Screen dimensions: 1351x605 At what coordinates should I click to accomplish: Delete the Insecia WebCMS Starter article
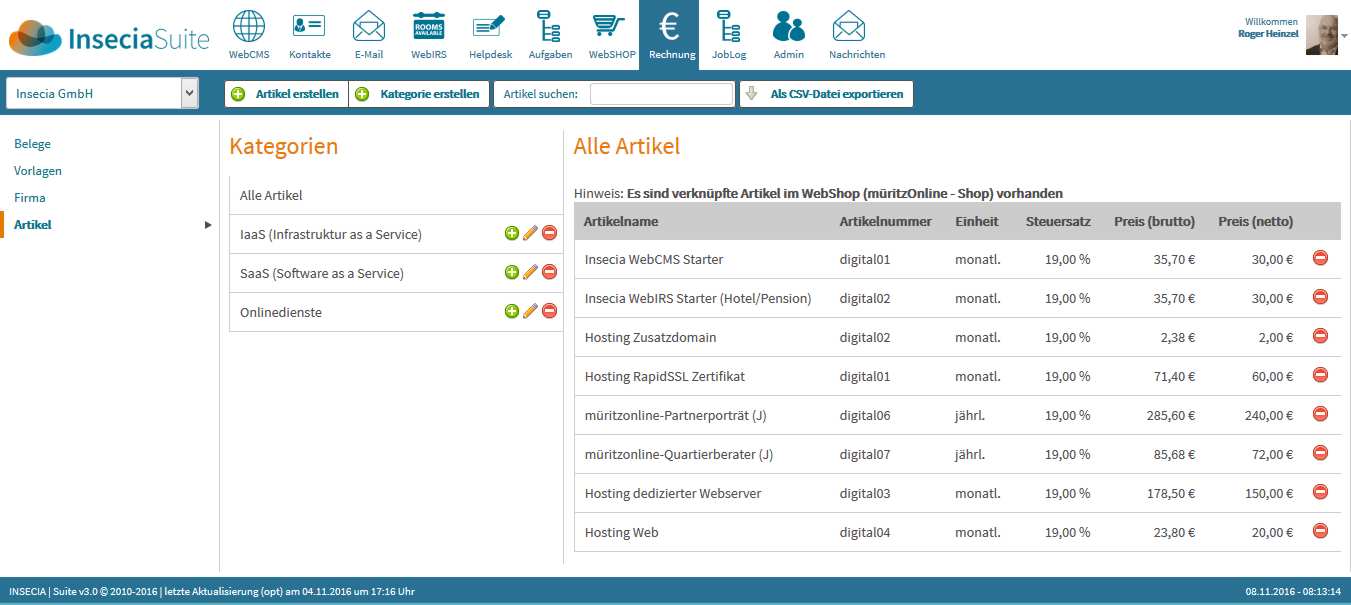(x=1320, y=258)
